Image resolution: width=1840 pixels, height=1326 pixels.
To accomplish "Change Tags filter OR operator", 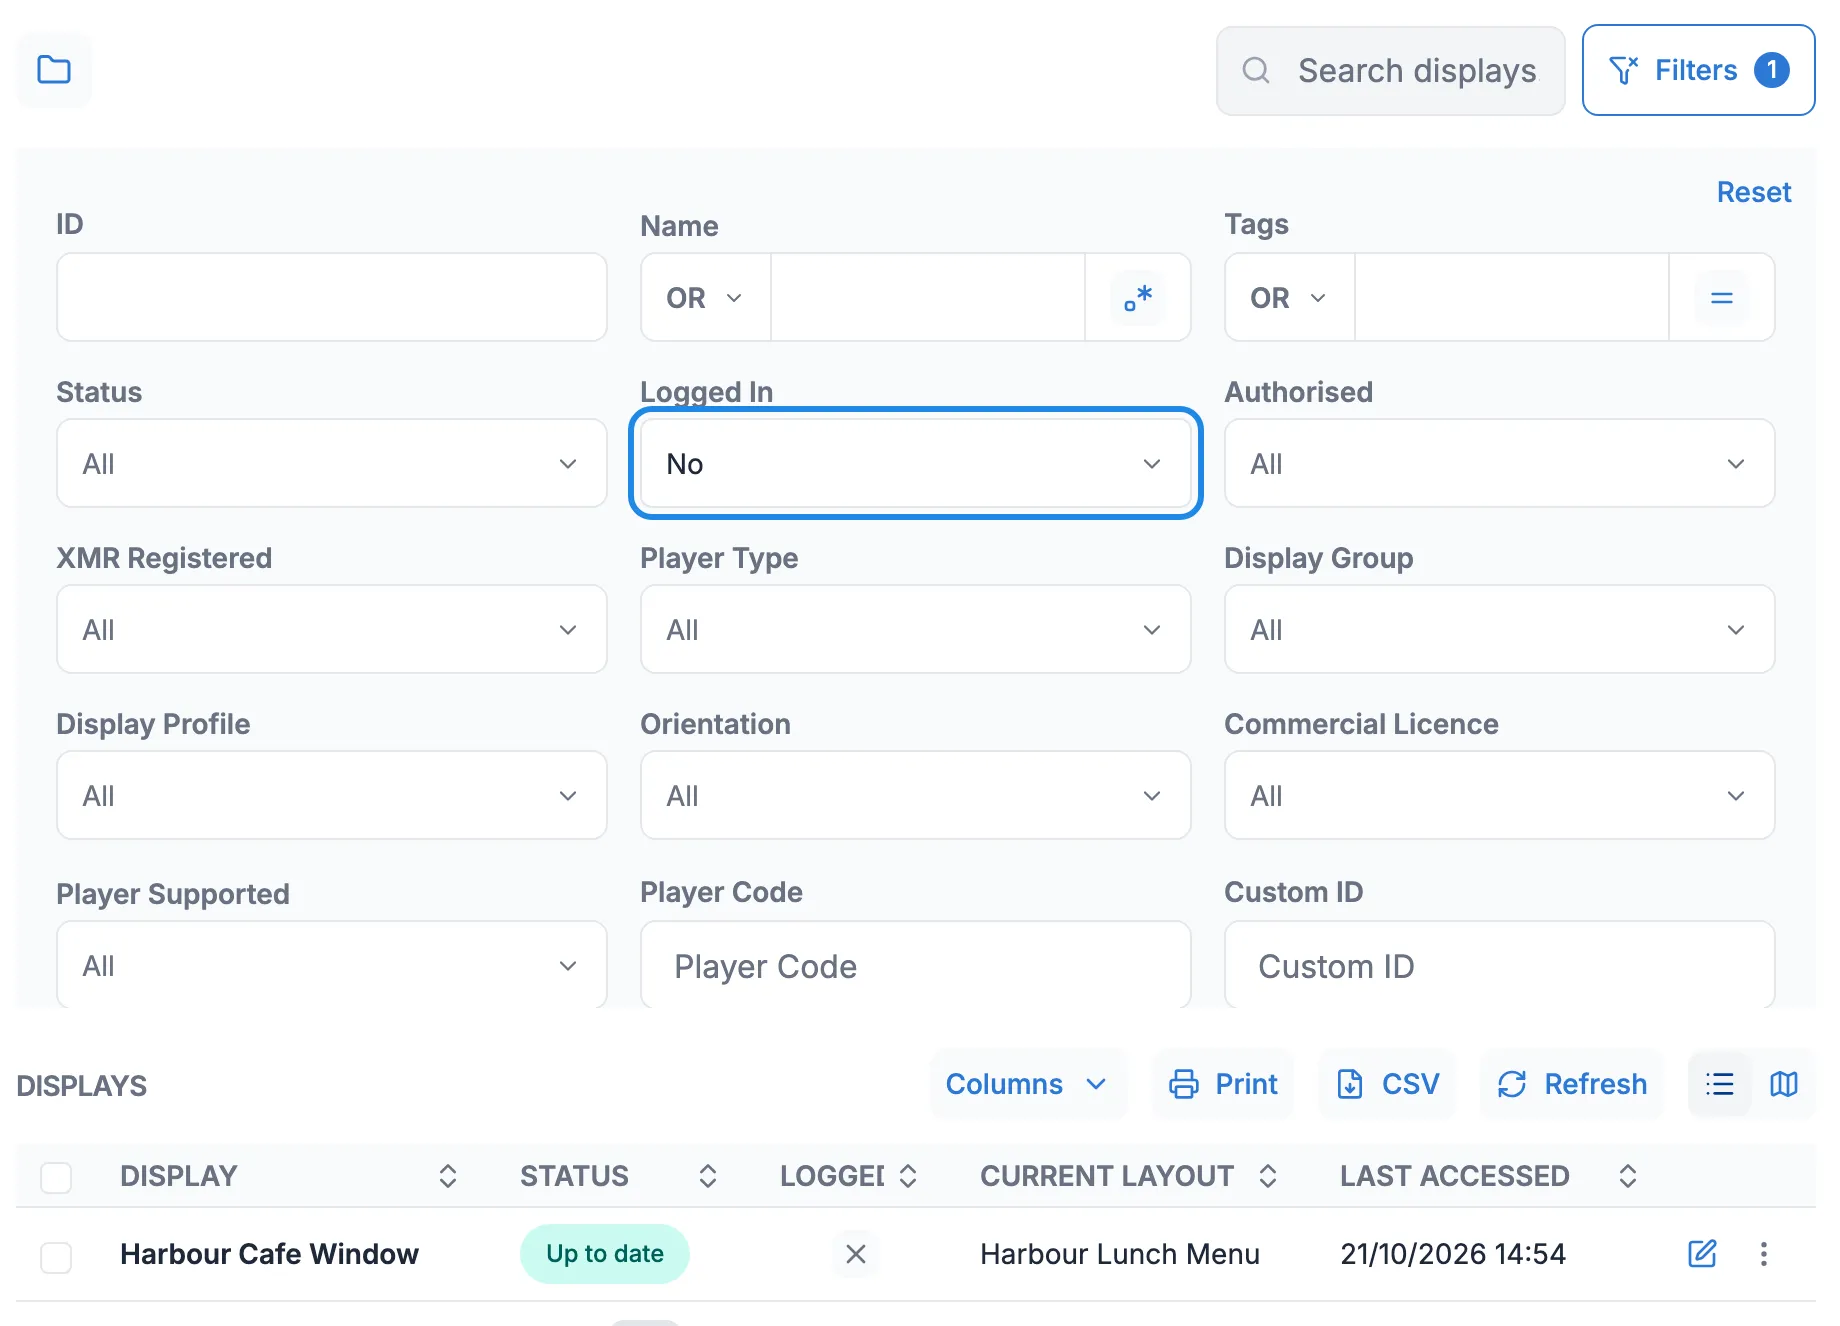I will click(1290, 298).
